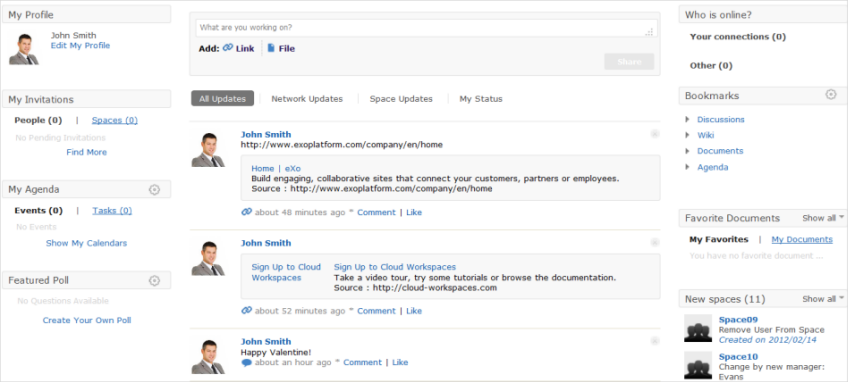Screen dimensions: 848x382
Task: Select the My Status tab
Action: click(481, 98)
